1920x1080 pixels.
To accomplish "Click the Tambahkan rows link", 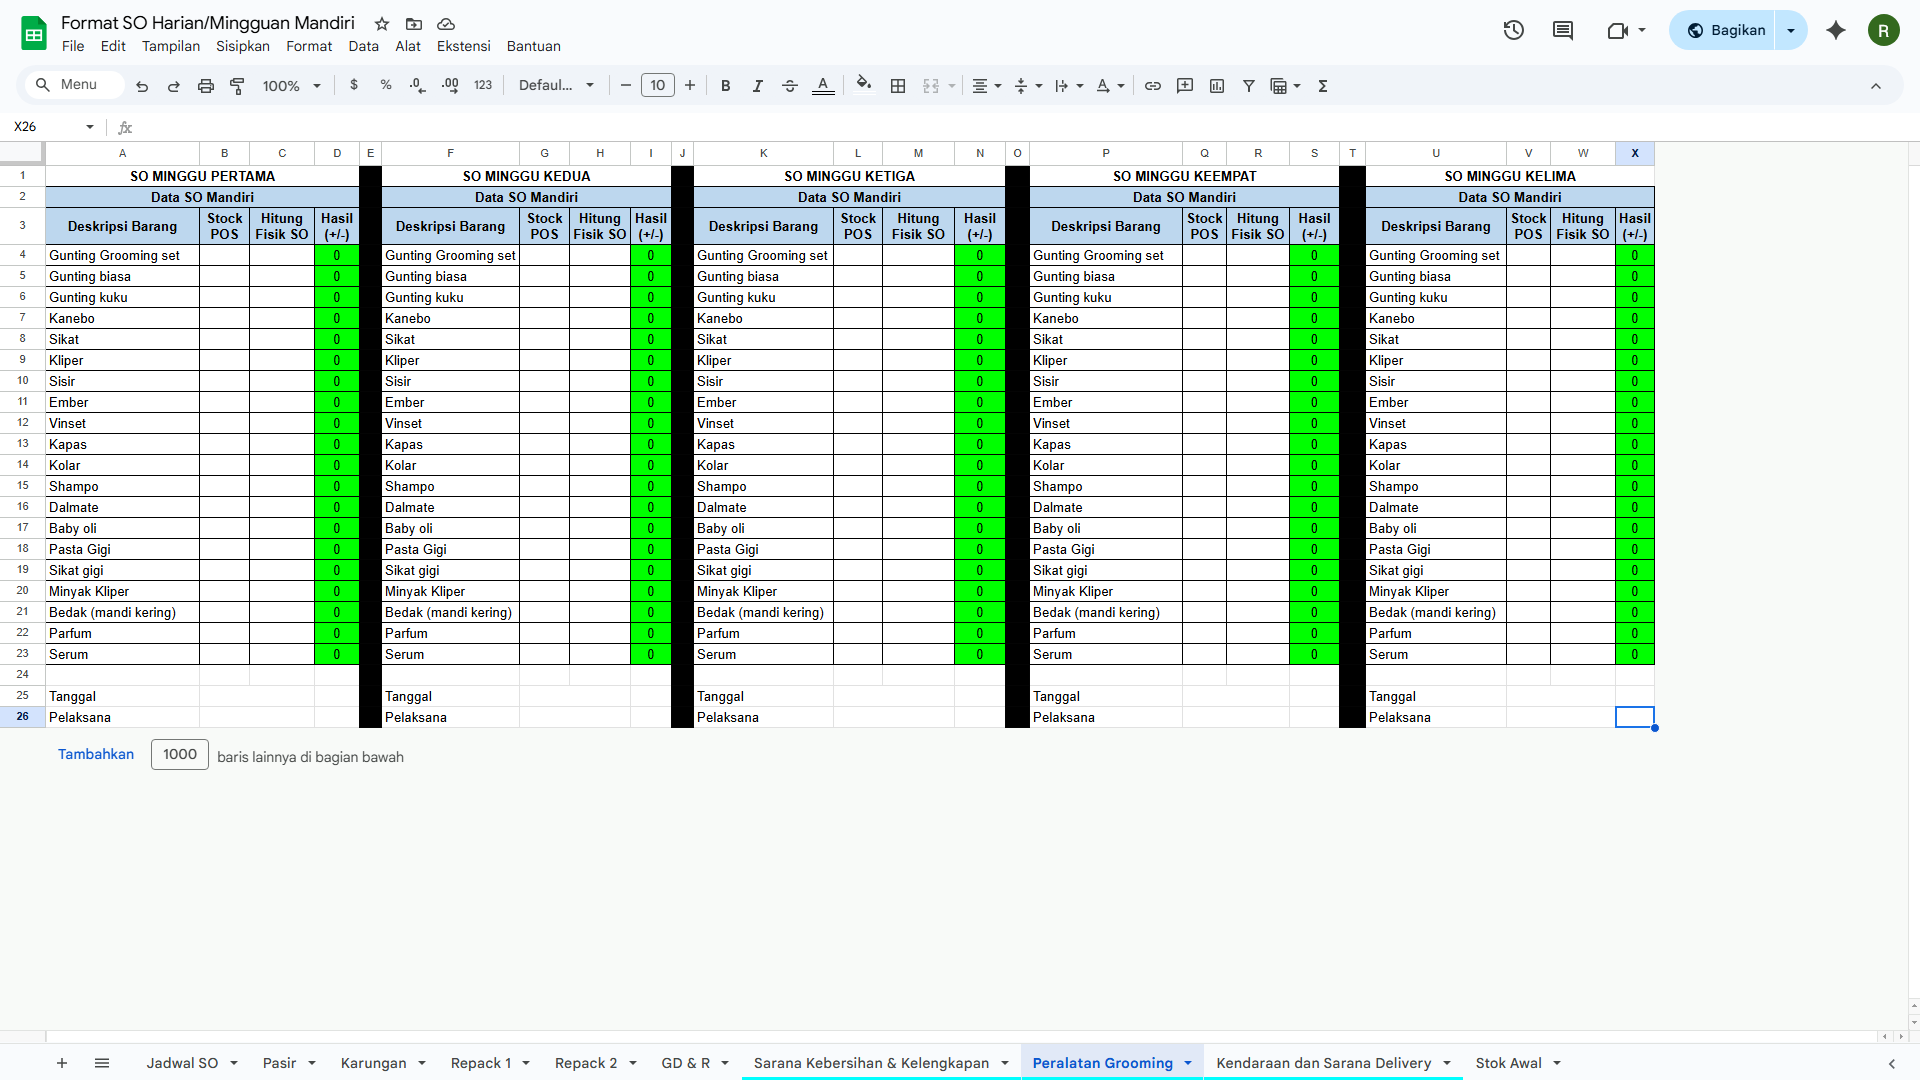I will pos(96,754).
